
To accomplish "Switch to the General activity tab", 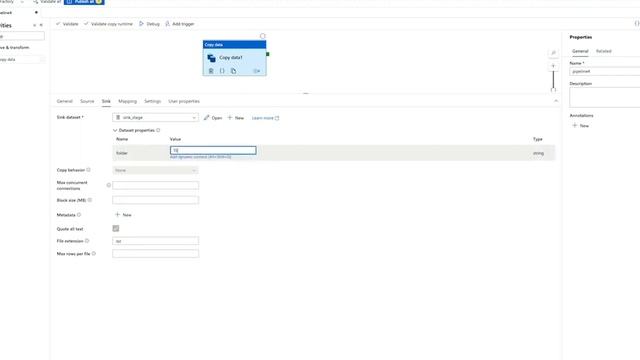I will tap(64, 101).
